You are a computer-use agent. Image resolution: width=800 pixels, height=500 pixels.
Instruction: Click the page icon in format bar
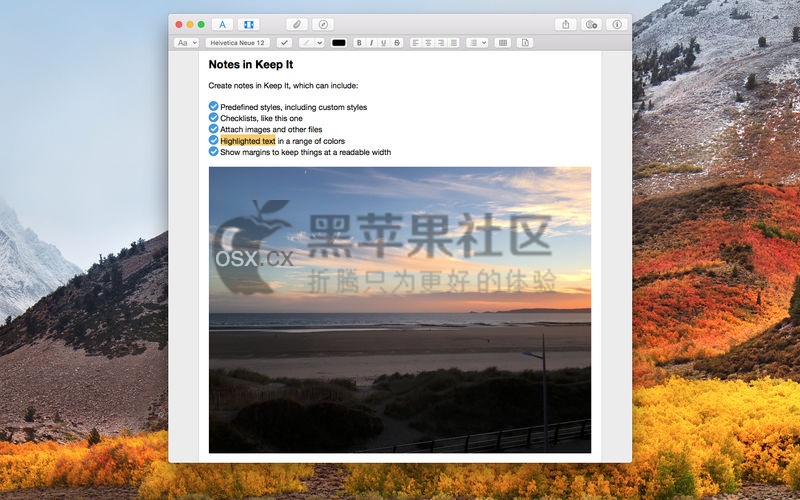(x=525, y=43)
